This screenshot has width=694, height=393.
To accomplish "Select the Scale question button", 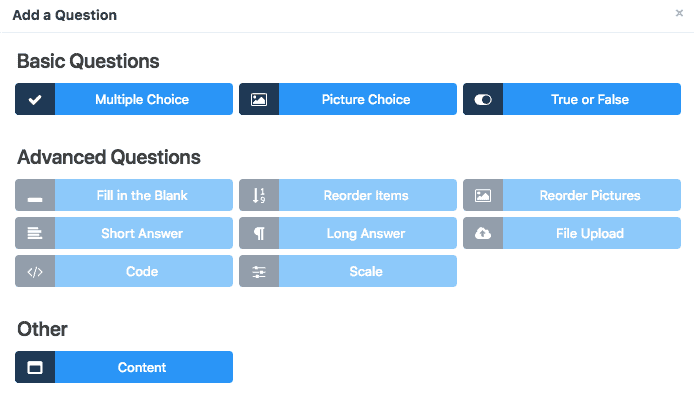I will pos(348,271).
